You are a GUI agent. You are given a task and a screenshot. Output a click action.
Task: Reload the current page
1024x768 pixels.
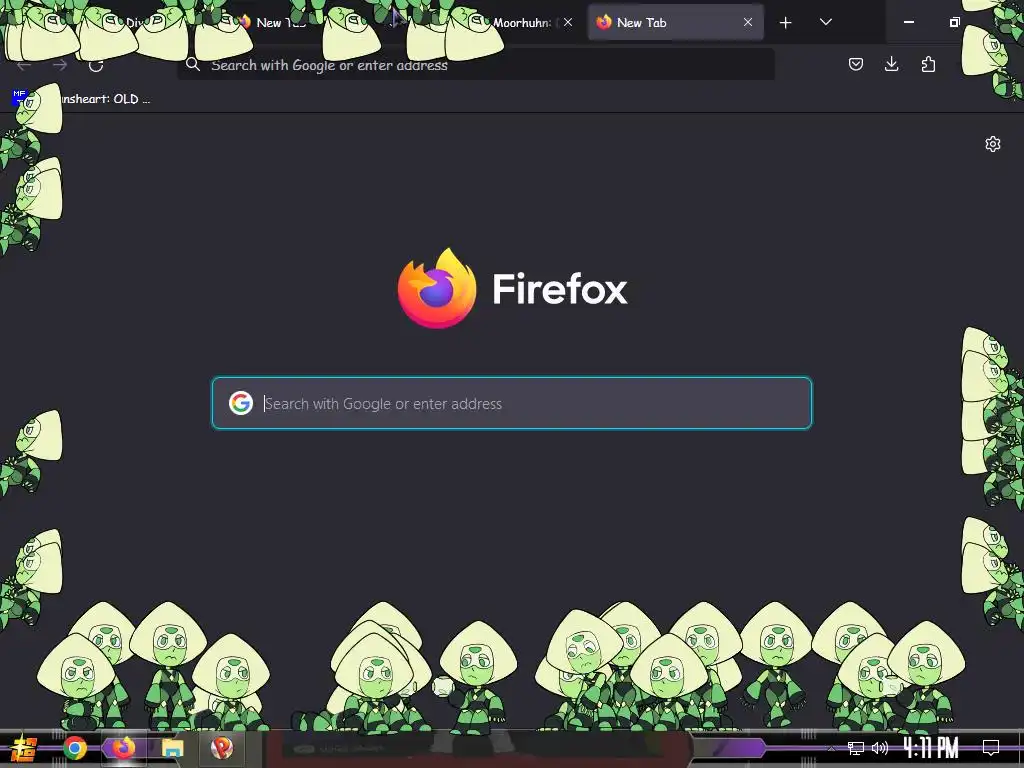pyautogui.click(x=96, y=65)
